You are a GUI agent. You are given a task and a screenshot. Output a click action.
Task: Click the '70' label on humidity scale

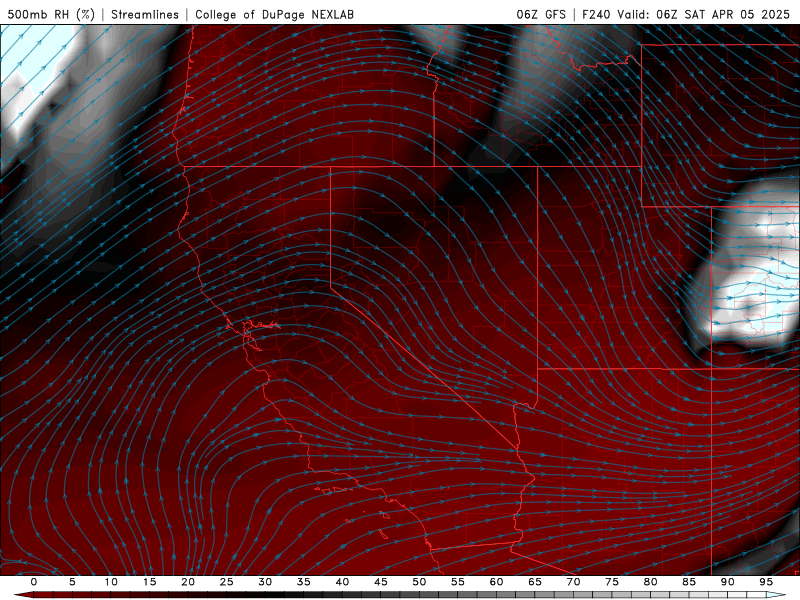pos(573,582)
